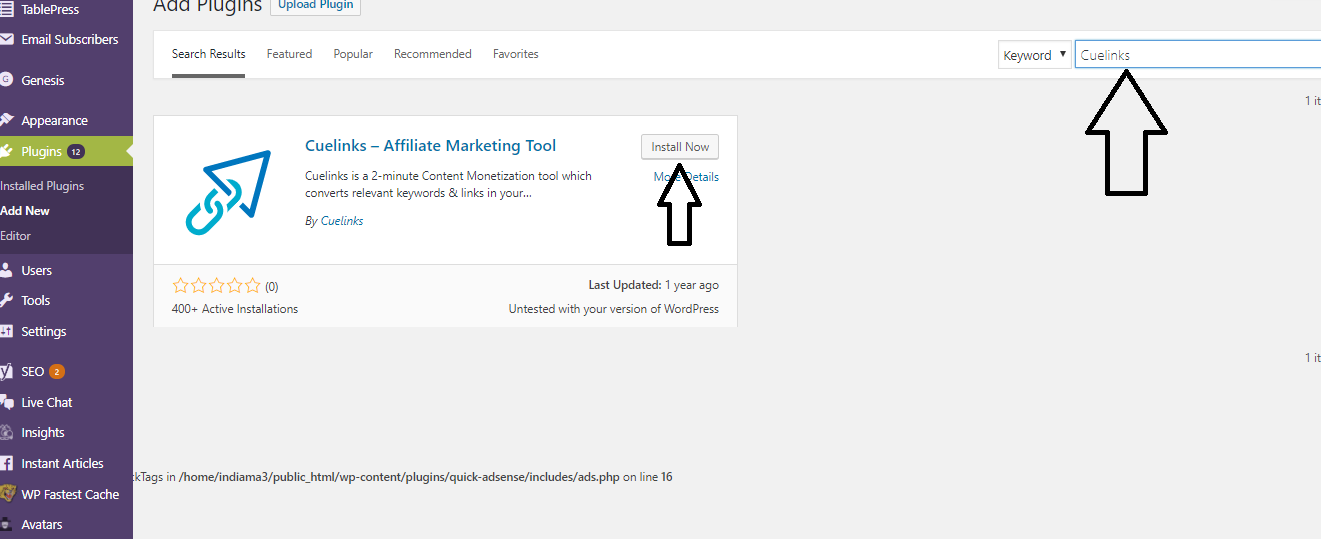1321x539 pixels.
Task: Click the Add Plugins page heading
Action: 207,6
